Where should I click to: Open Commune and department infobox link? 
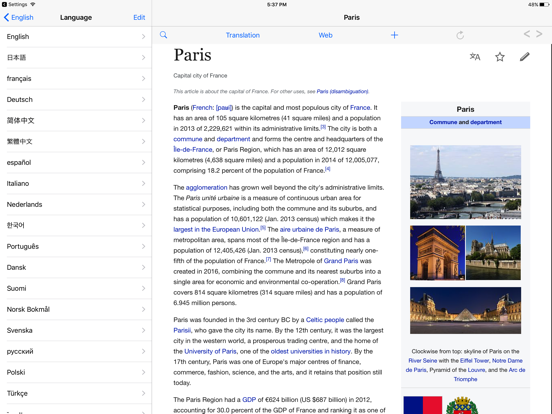click(x=465, y=122)
